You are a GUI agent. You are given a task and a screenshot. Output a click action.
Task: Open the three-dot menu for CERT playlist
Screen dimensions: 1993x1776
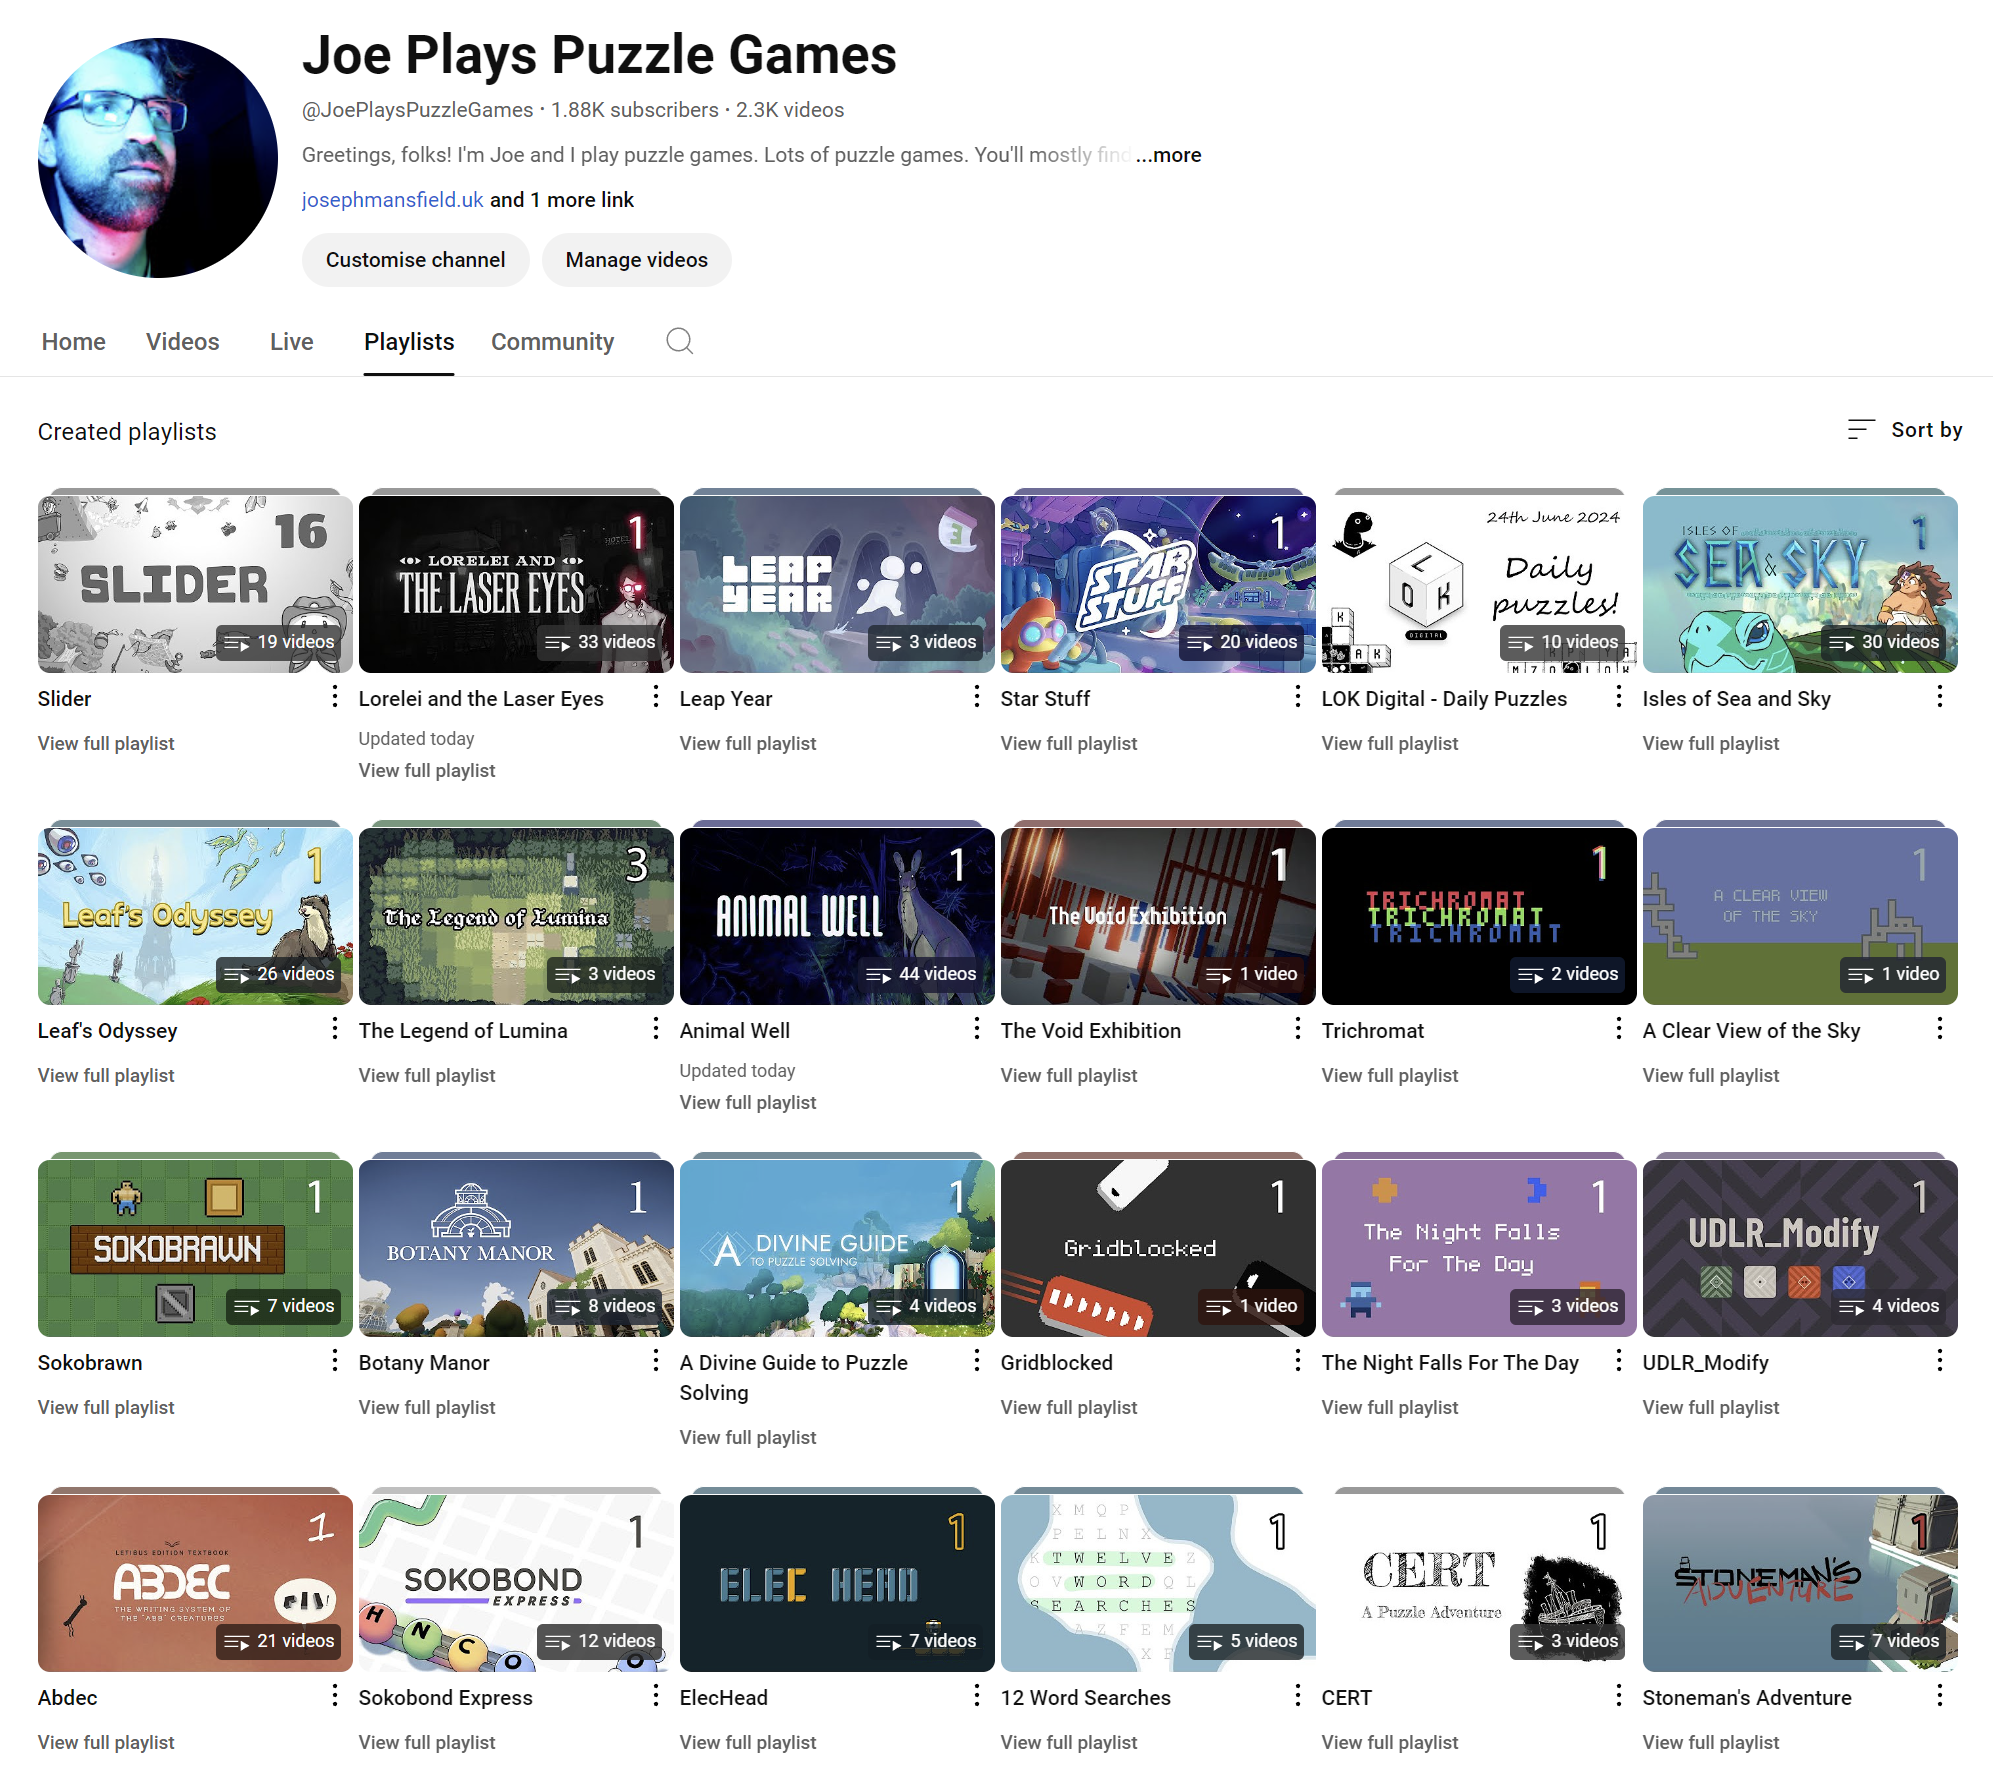1619,1696
